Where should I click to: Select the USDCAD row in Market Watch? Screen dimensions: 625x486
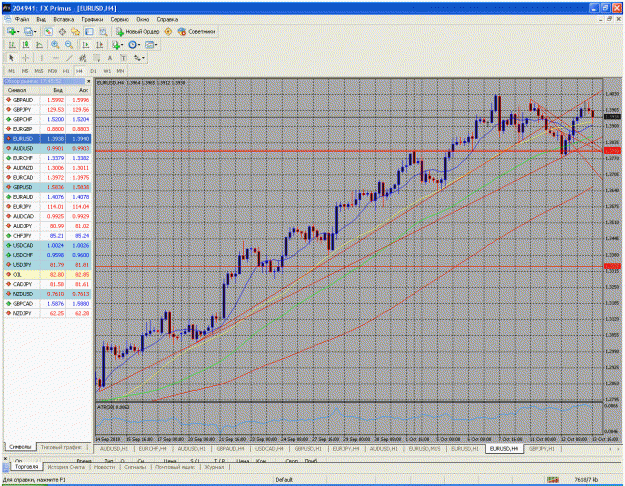click(47, 245)
